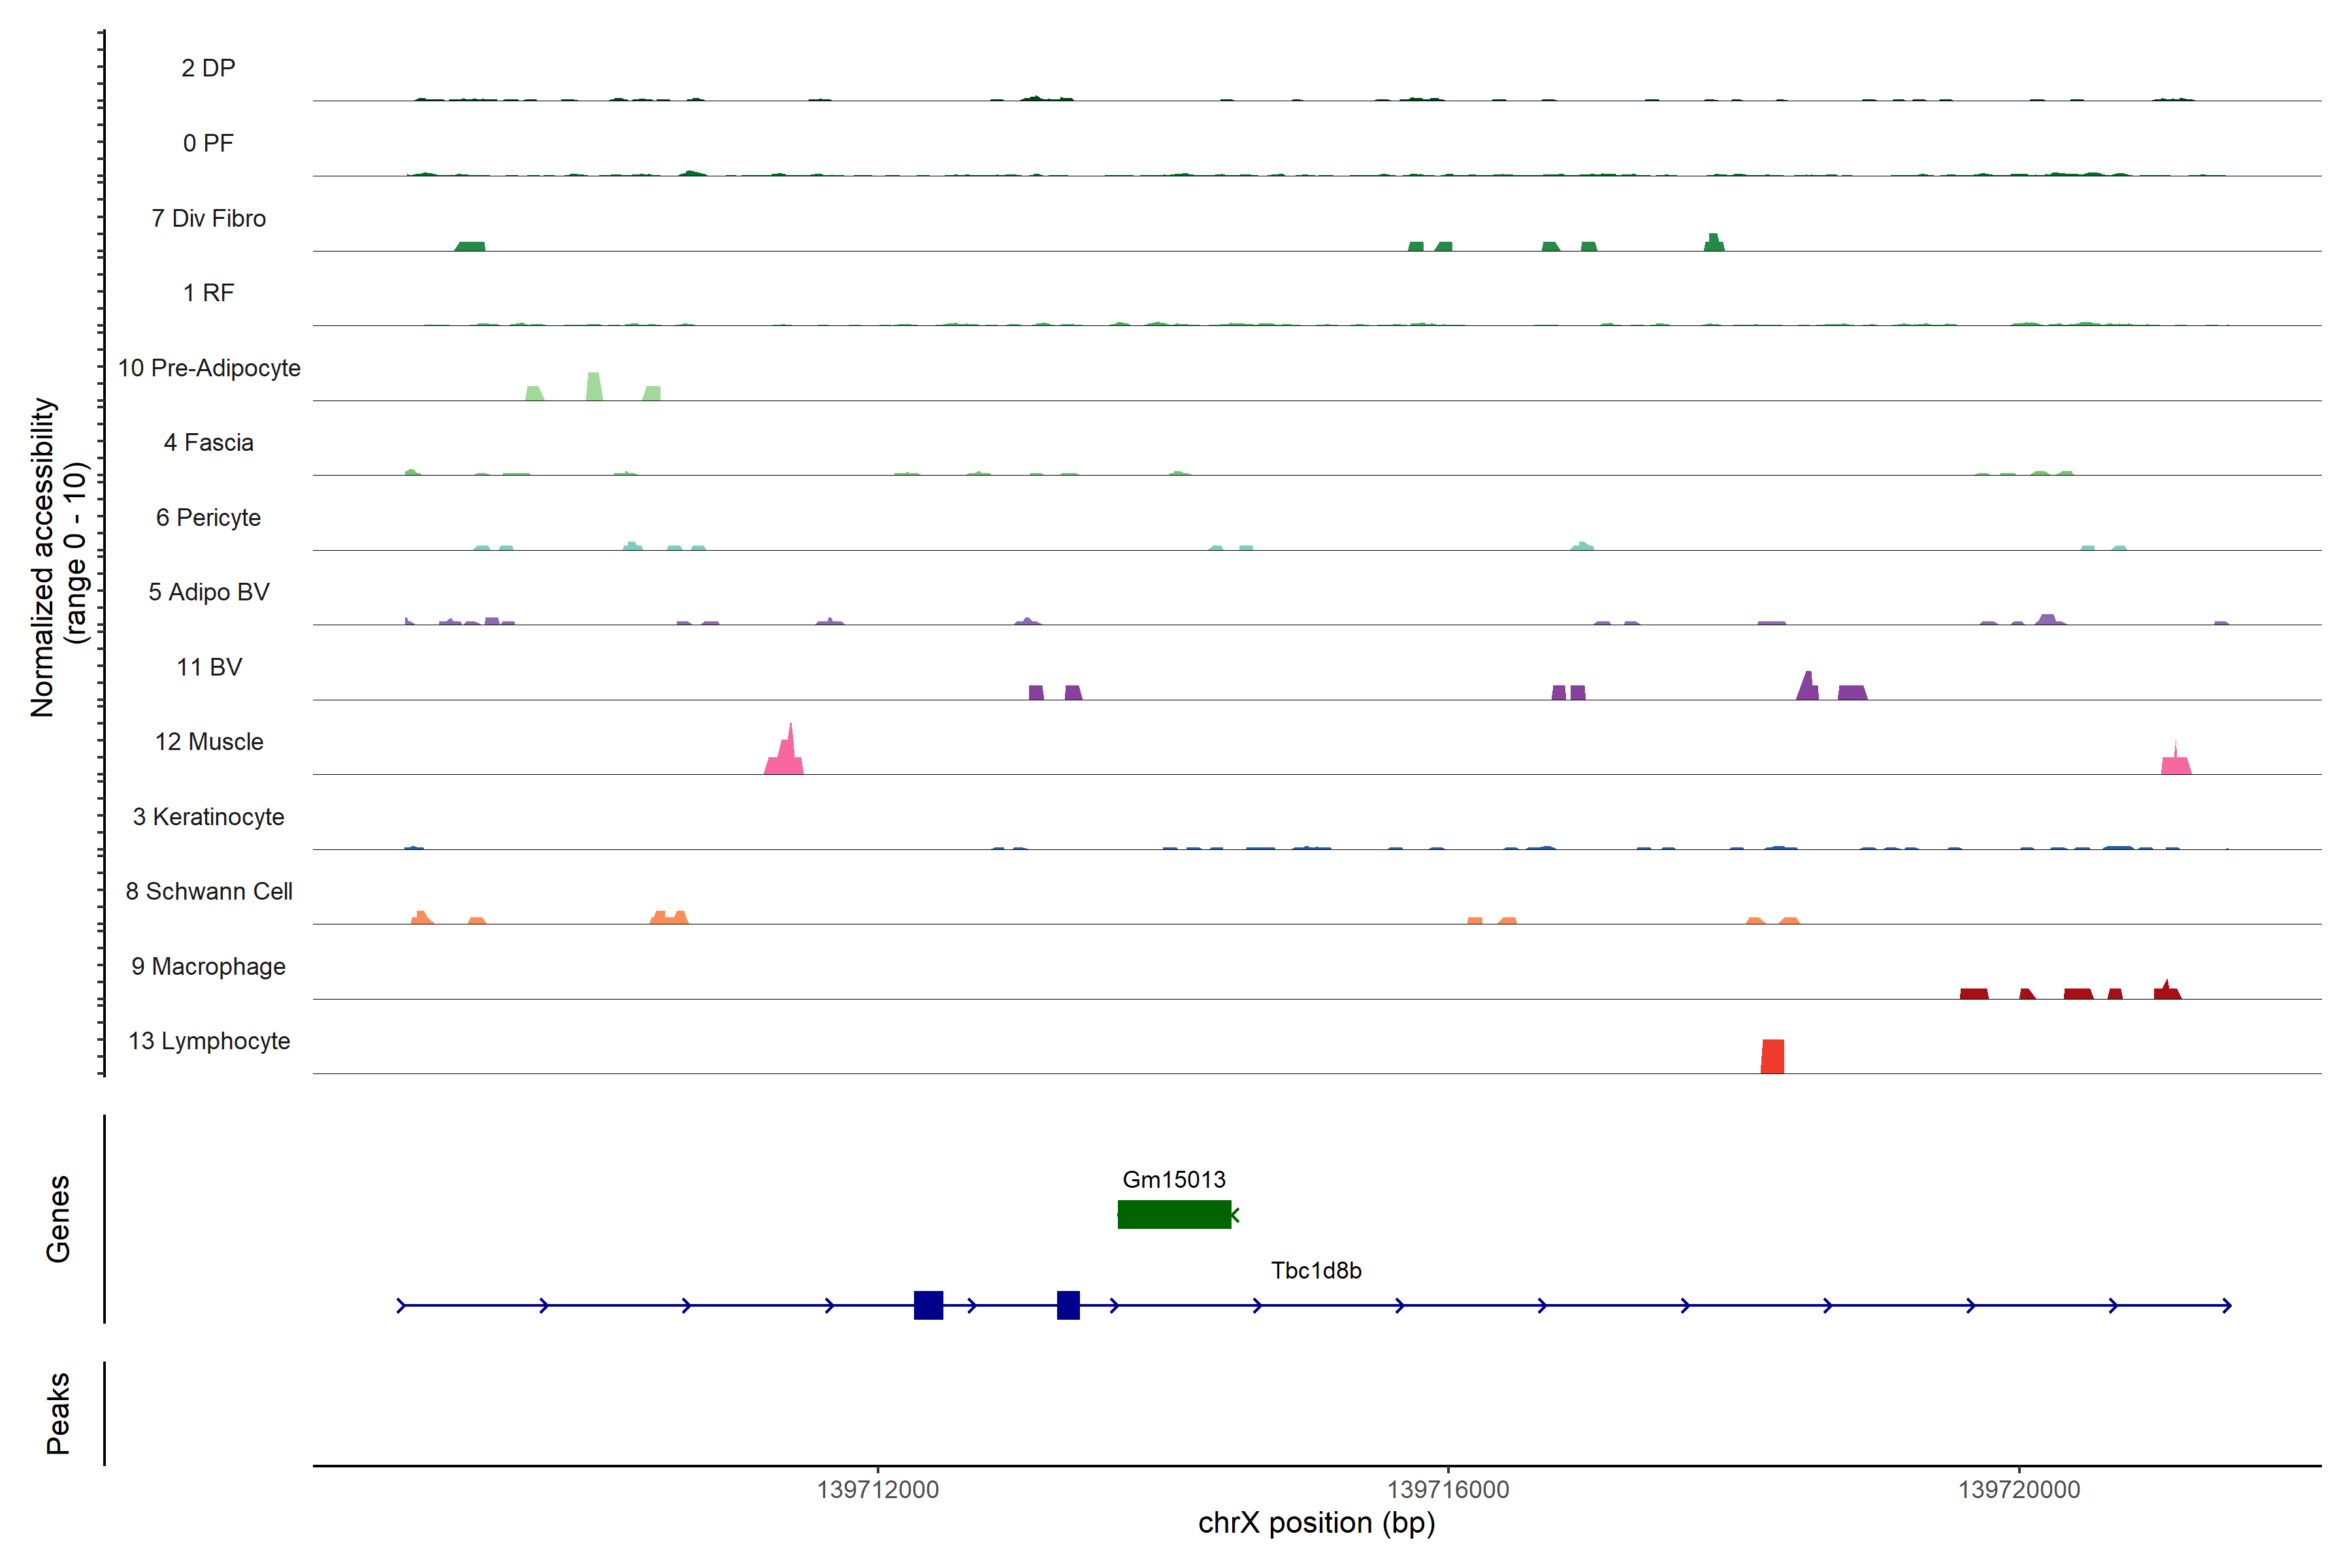Select the 12 Muscle track label
The width and height of the screenshot is (2352, 1568).
pos(209,742)
